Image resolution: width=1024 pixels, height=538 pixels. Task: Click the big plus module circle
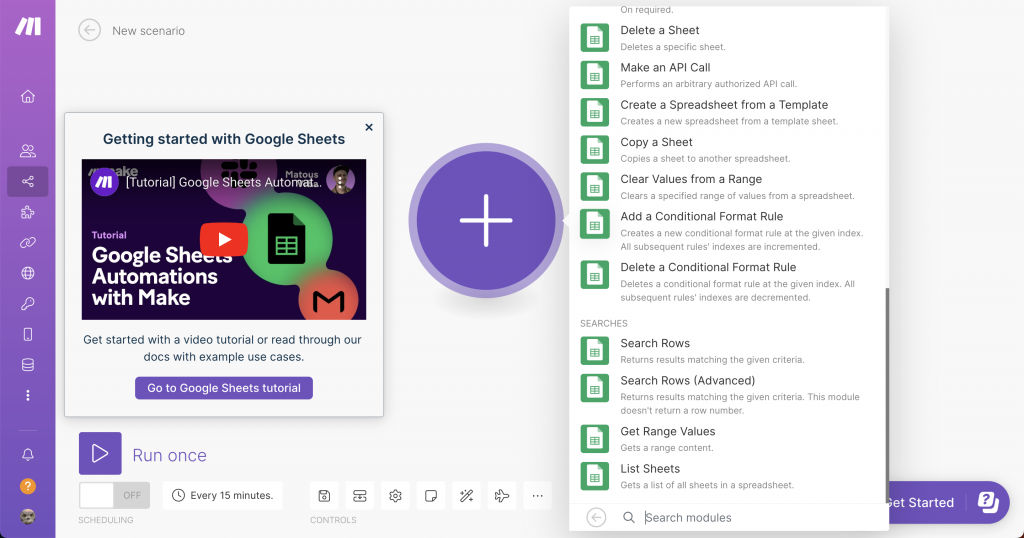(486, 221)
